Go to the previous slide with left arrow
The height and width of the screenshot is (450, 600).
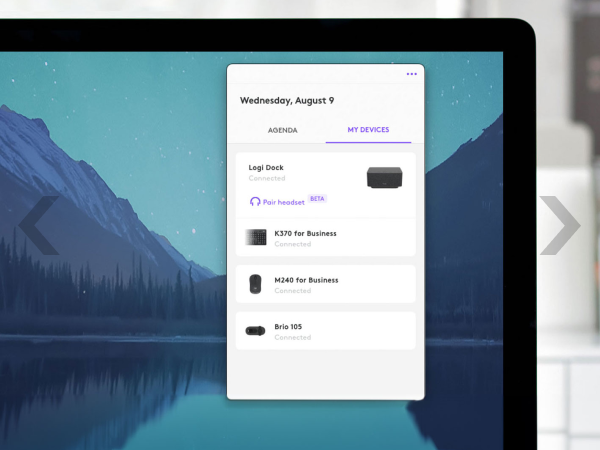(39, 225)
